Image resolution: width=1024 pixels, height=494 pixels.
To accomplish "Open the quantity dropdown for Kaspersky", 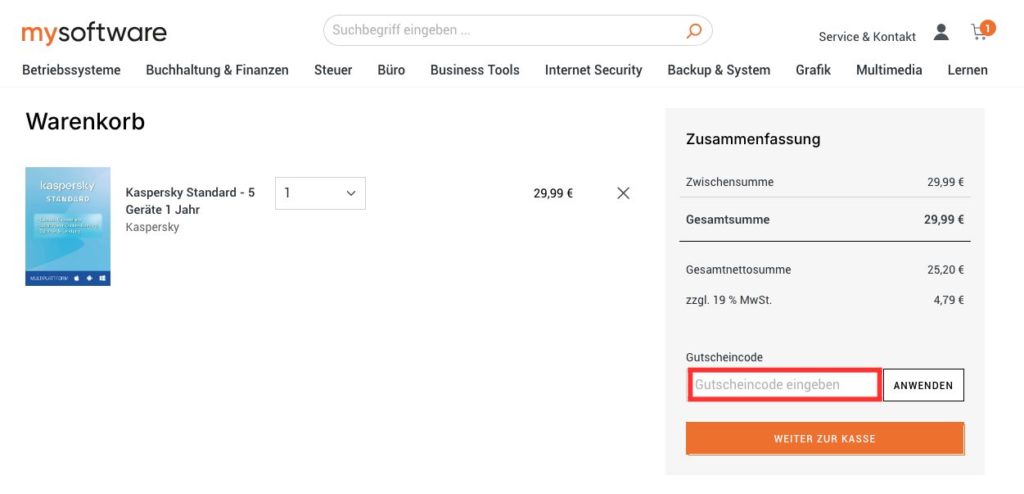I will click(320, 193).
